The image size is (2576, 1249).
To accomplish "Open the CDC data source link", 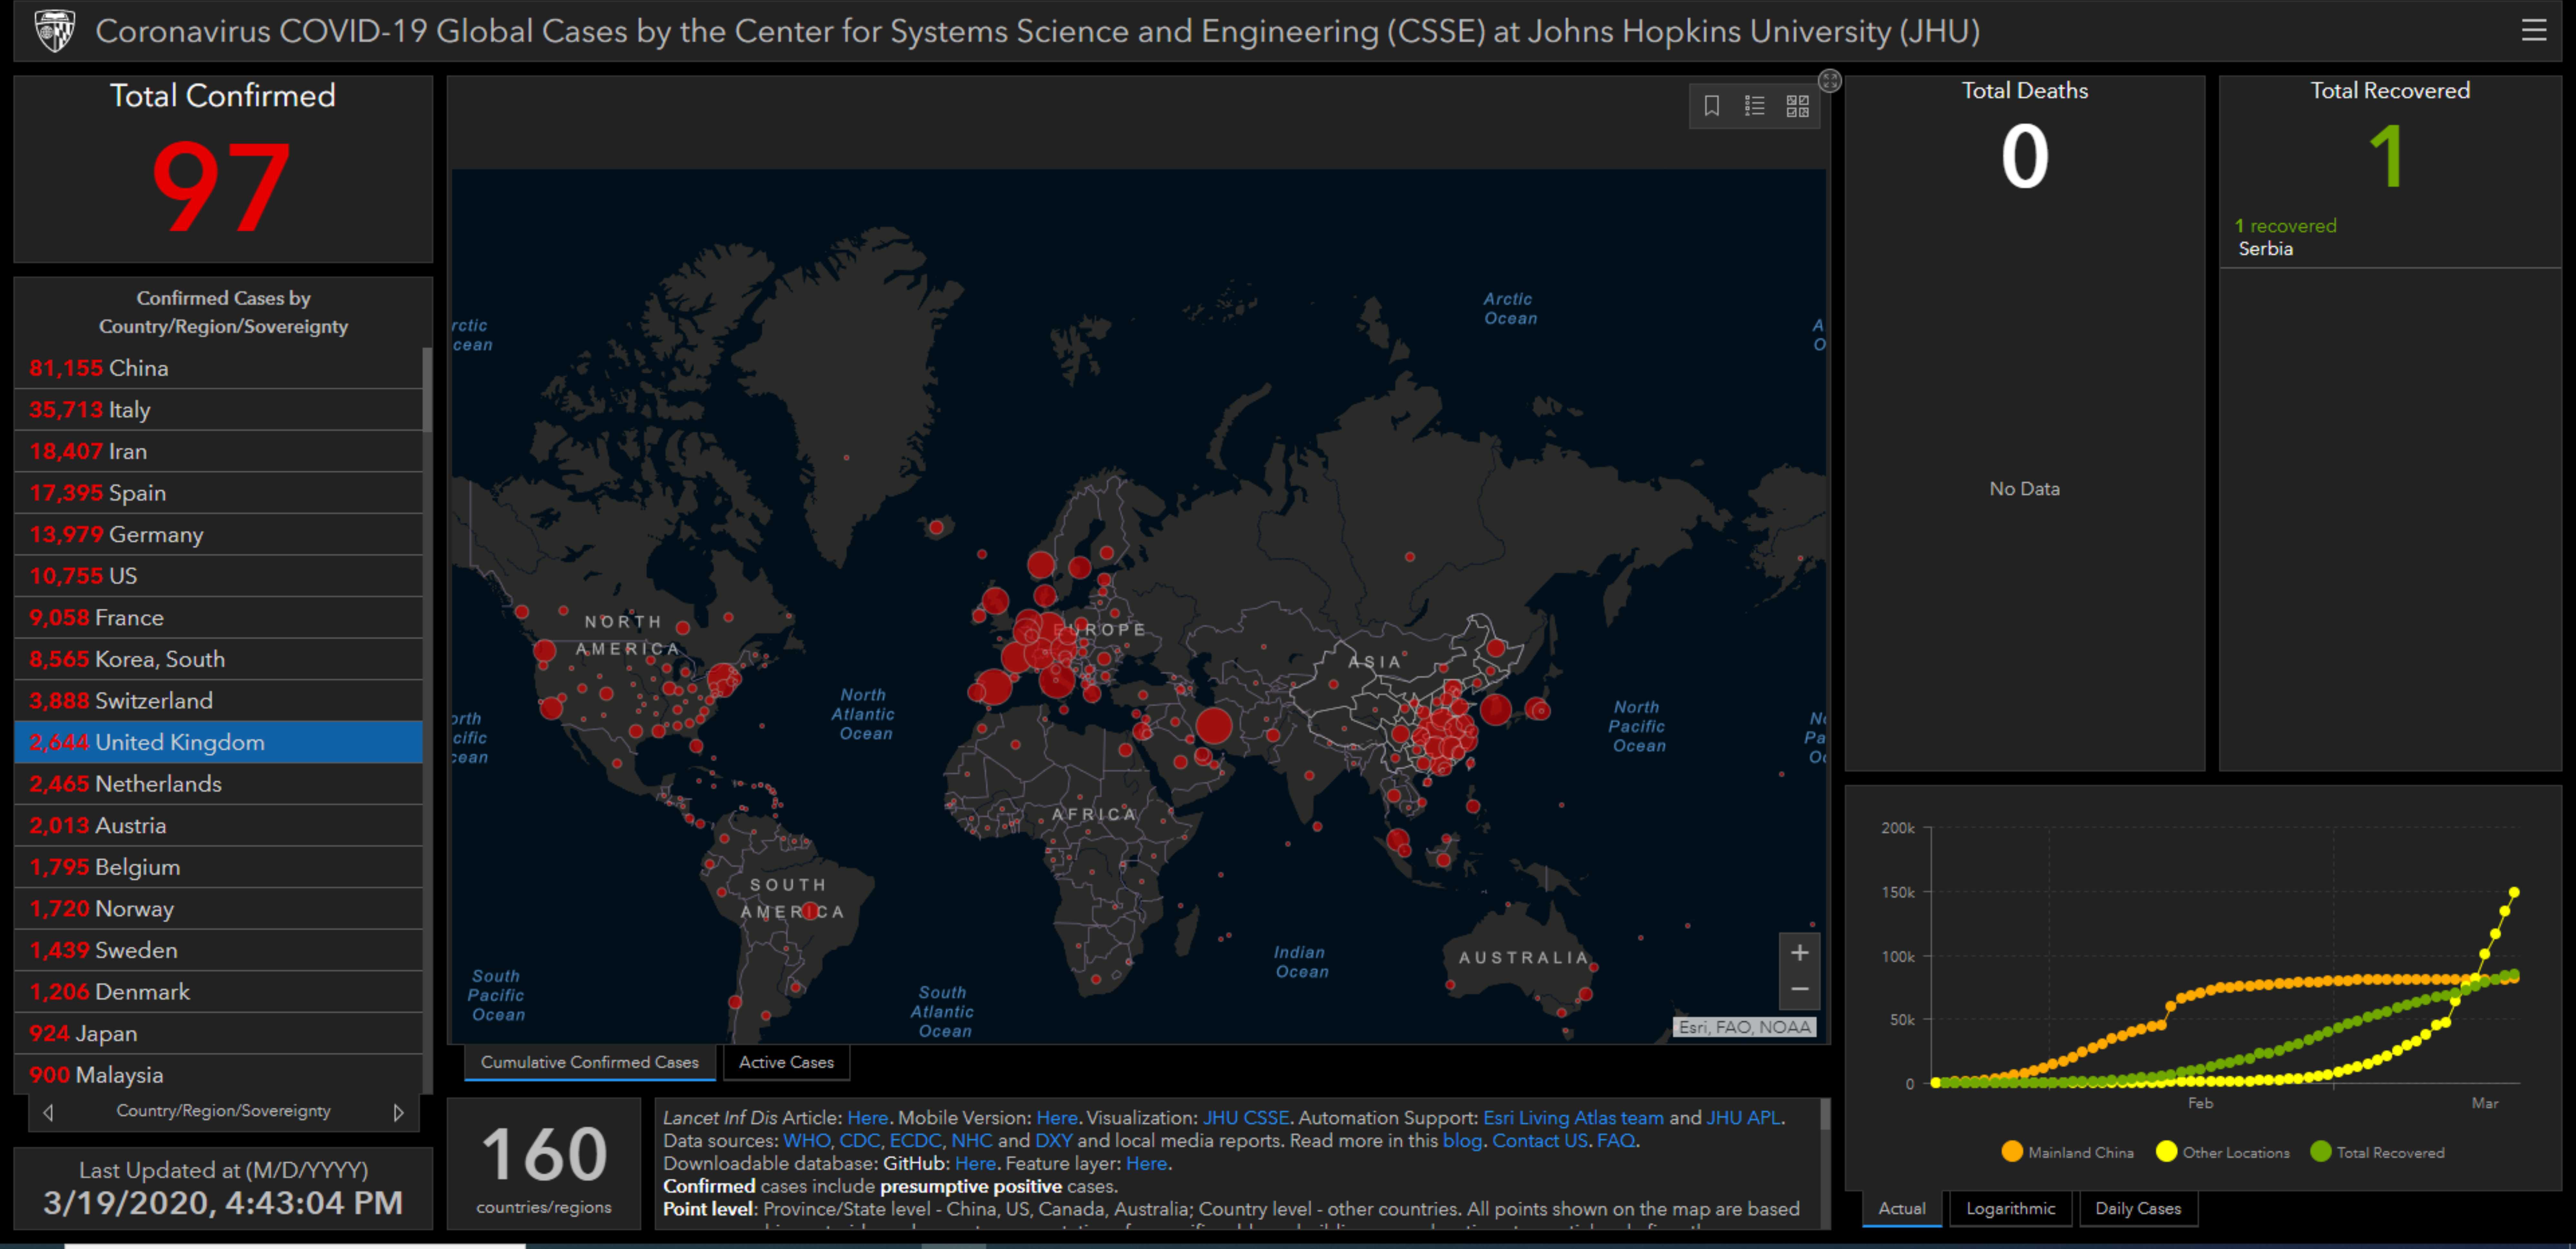I will tap(859, 1141).
